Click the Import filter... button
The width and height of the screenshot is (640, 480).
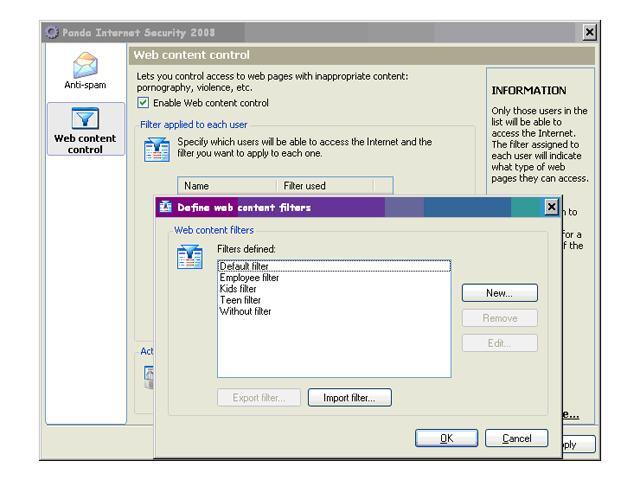[349, 398]
